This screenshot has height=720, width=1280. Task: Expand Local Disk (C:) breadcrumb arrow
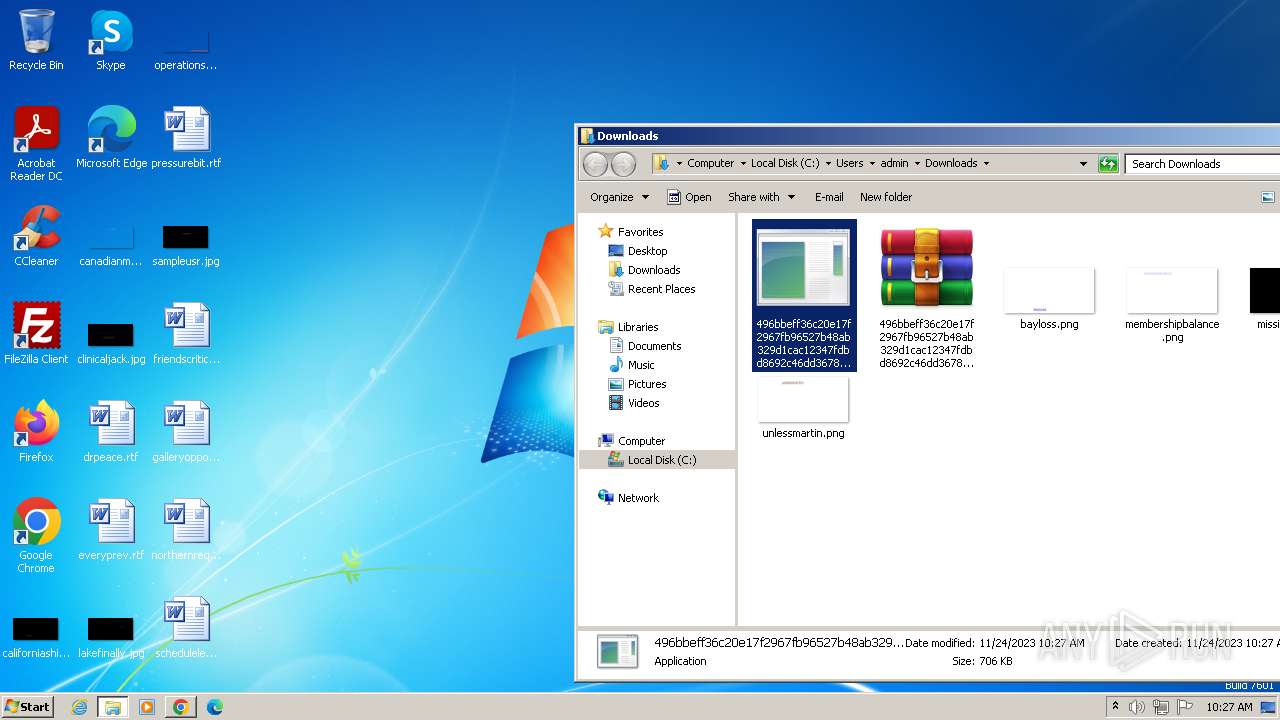[x=828, y=163]
